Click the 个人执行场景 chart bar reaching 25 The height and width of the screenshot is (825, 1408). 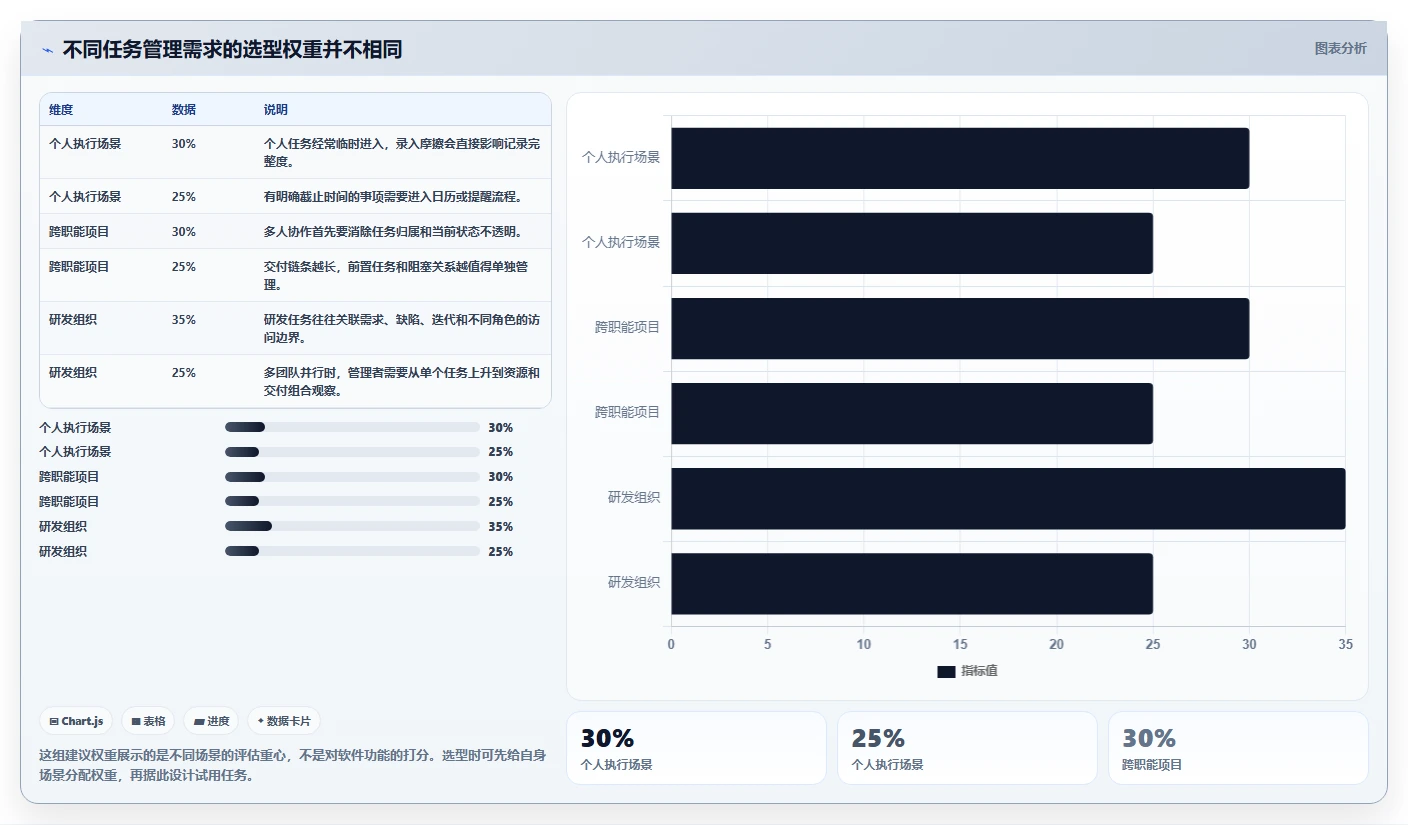tap(912, 243)
